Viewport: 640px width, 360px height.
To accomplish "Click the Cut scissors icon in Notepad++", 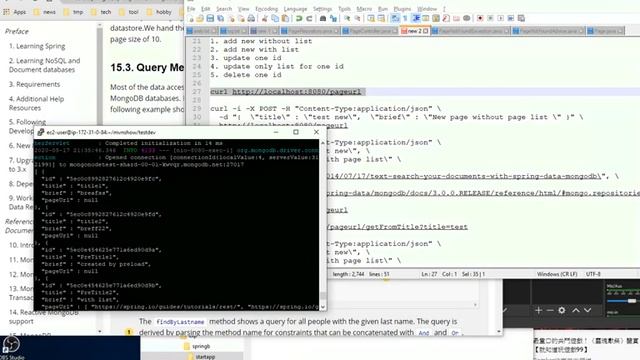I will 264,18.
